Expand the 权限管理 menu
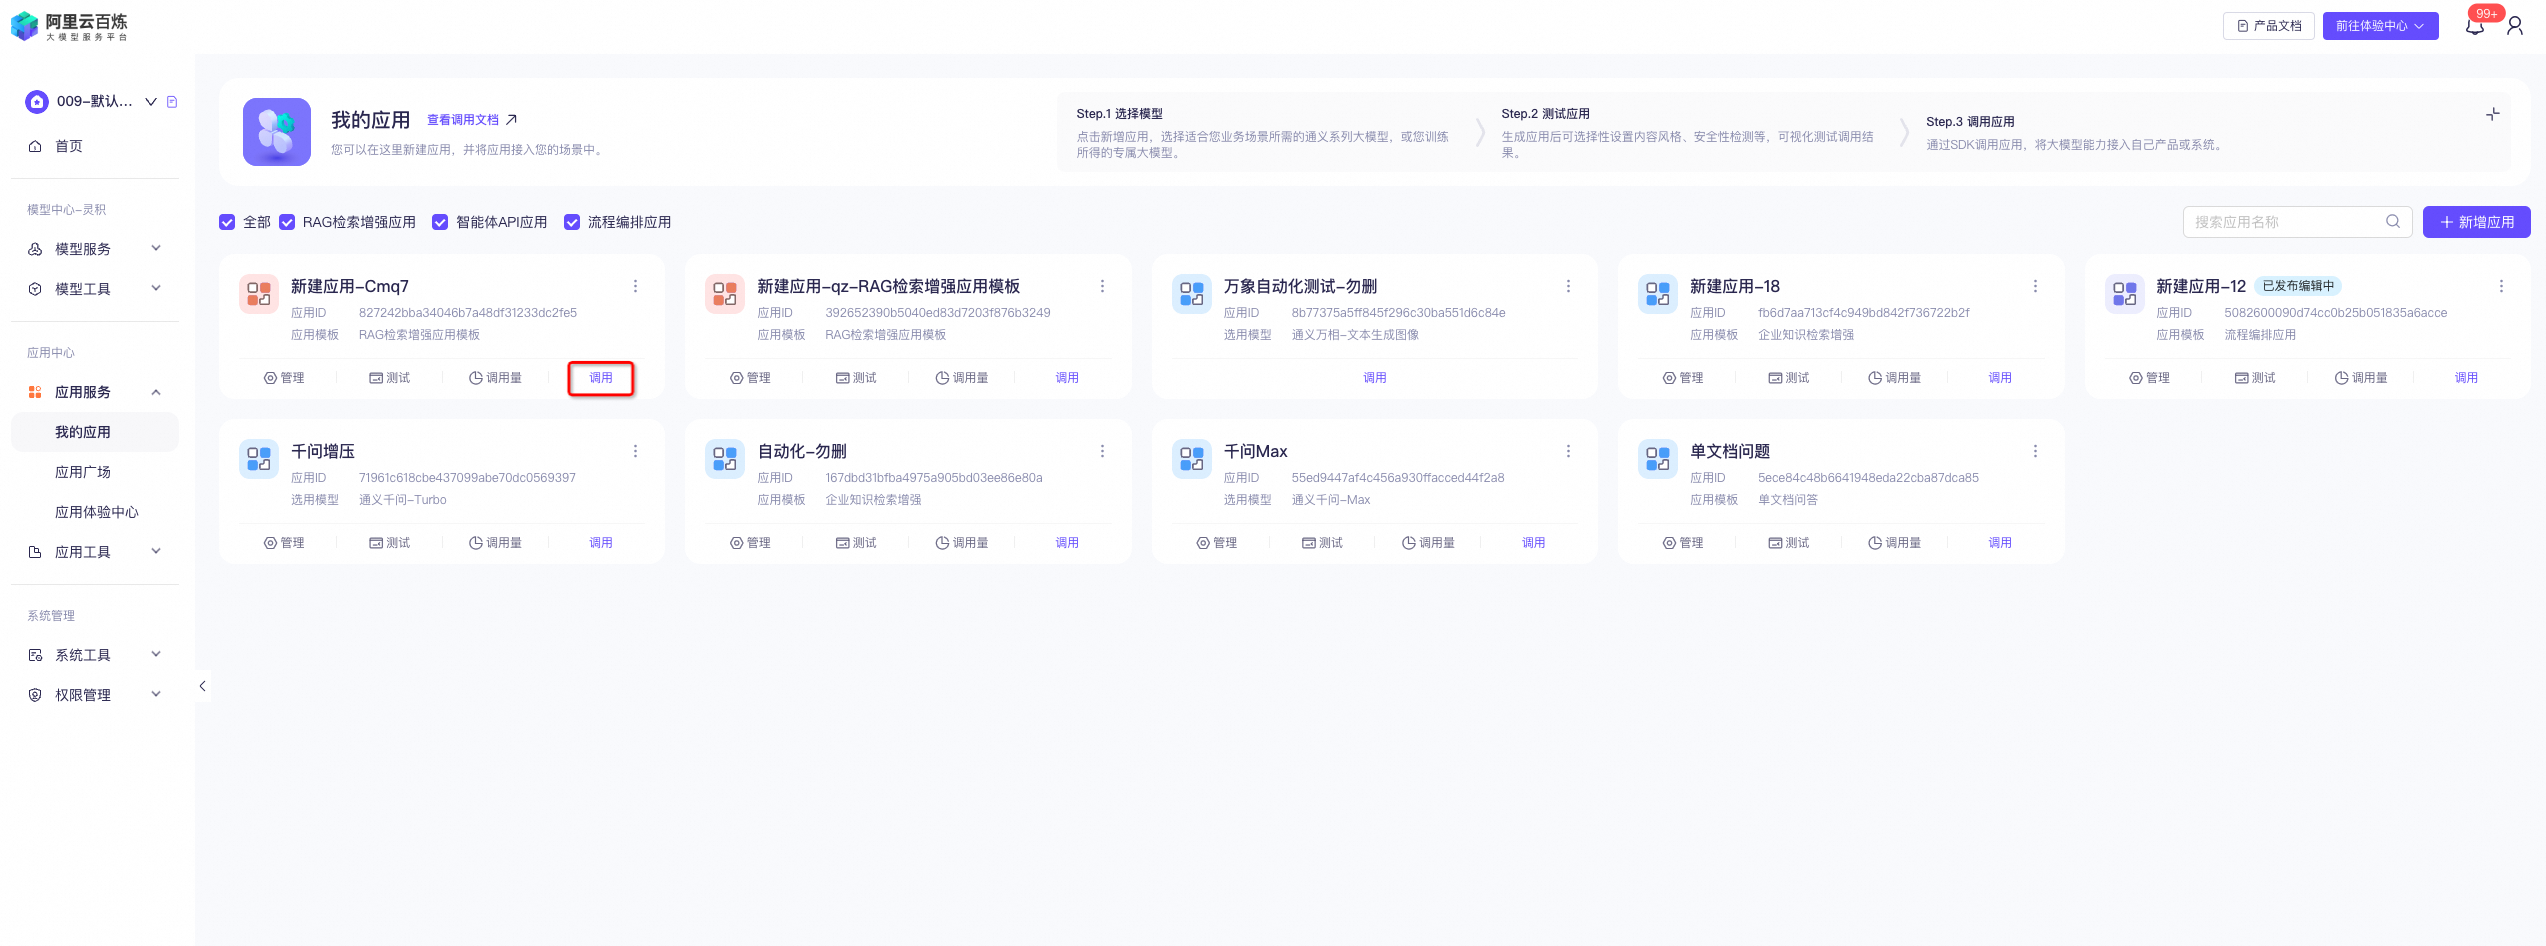This screenshot has height=946, width=2546. pos(95,695)
